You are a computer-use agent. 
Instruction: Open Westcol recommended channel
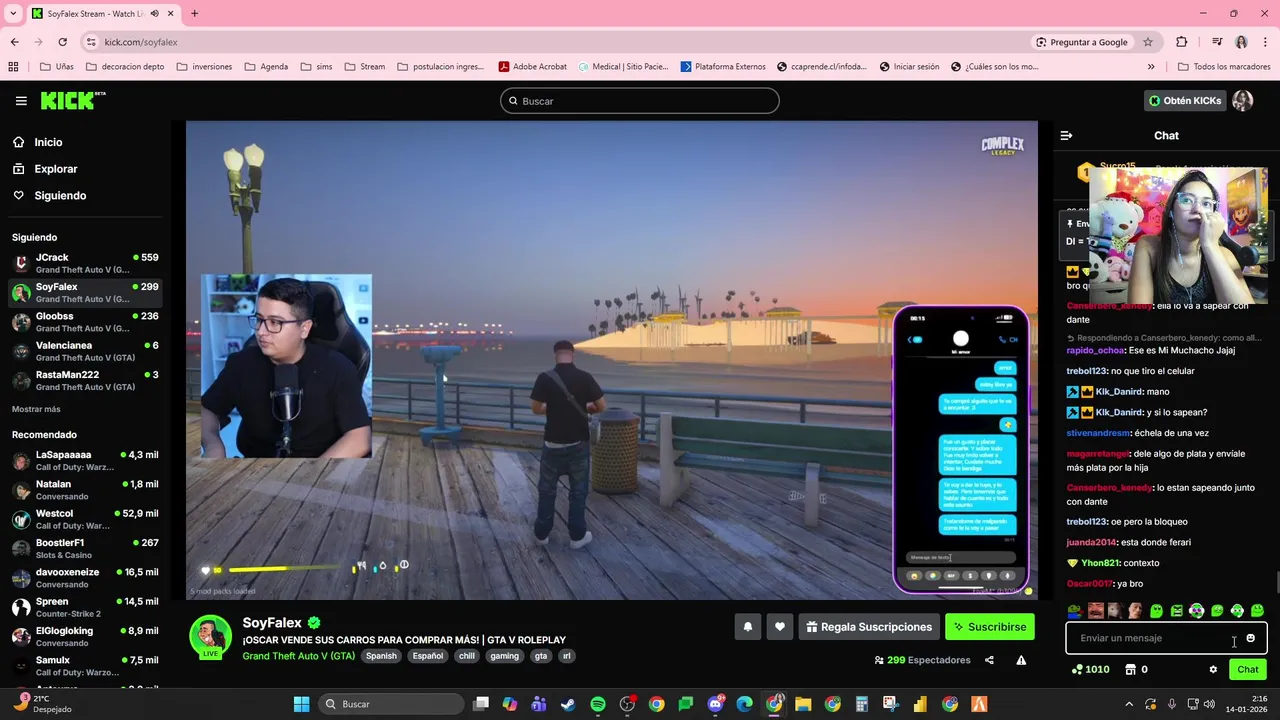click(x=85, y=519)
